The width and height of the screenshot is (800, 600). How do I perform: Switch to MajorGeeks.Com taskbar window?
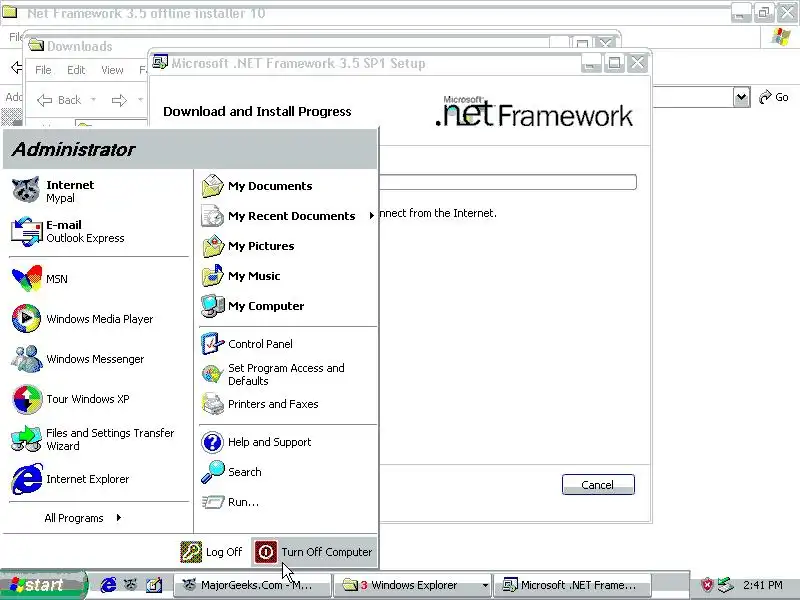[252, 585]
